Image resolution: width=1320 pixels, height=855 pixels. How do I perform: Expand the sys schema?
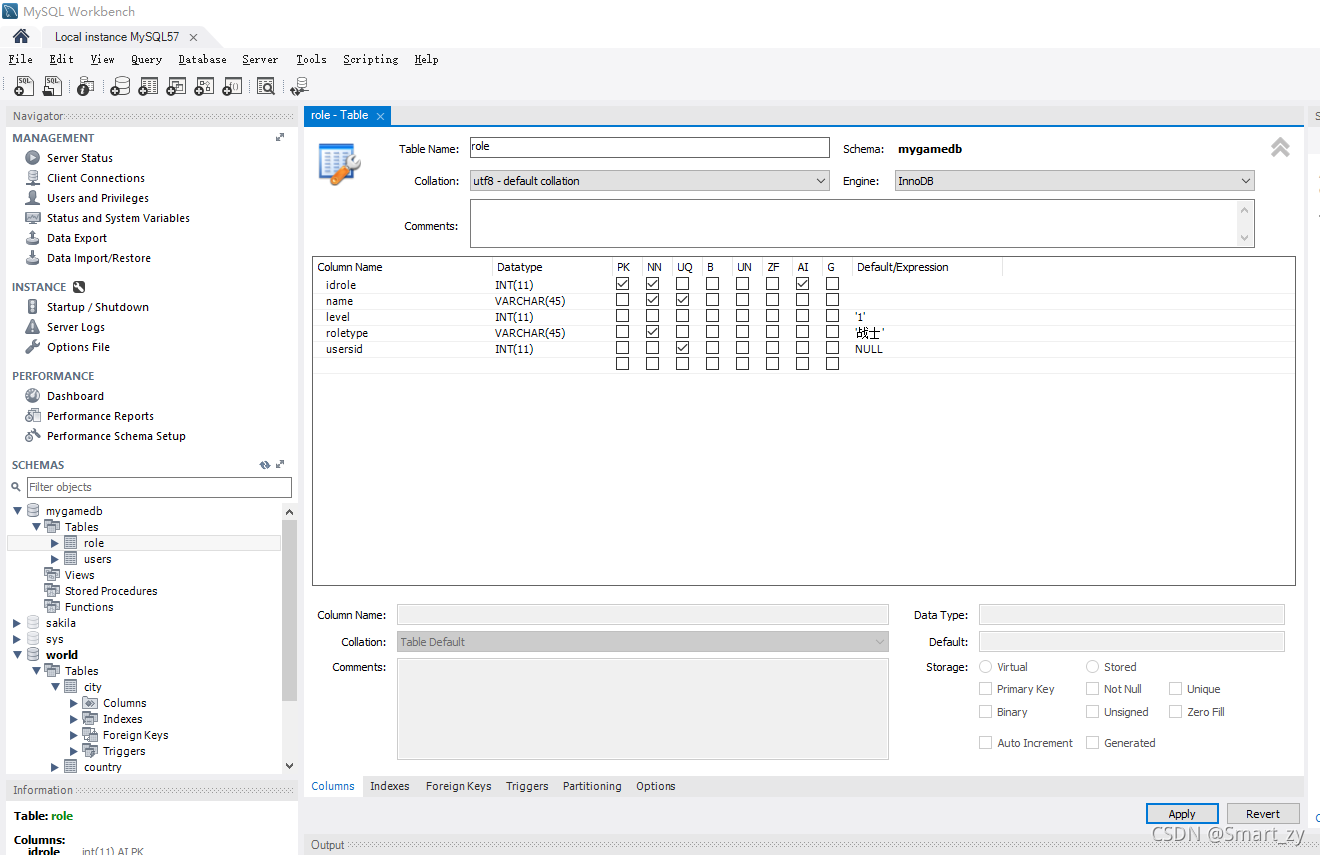18,639
